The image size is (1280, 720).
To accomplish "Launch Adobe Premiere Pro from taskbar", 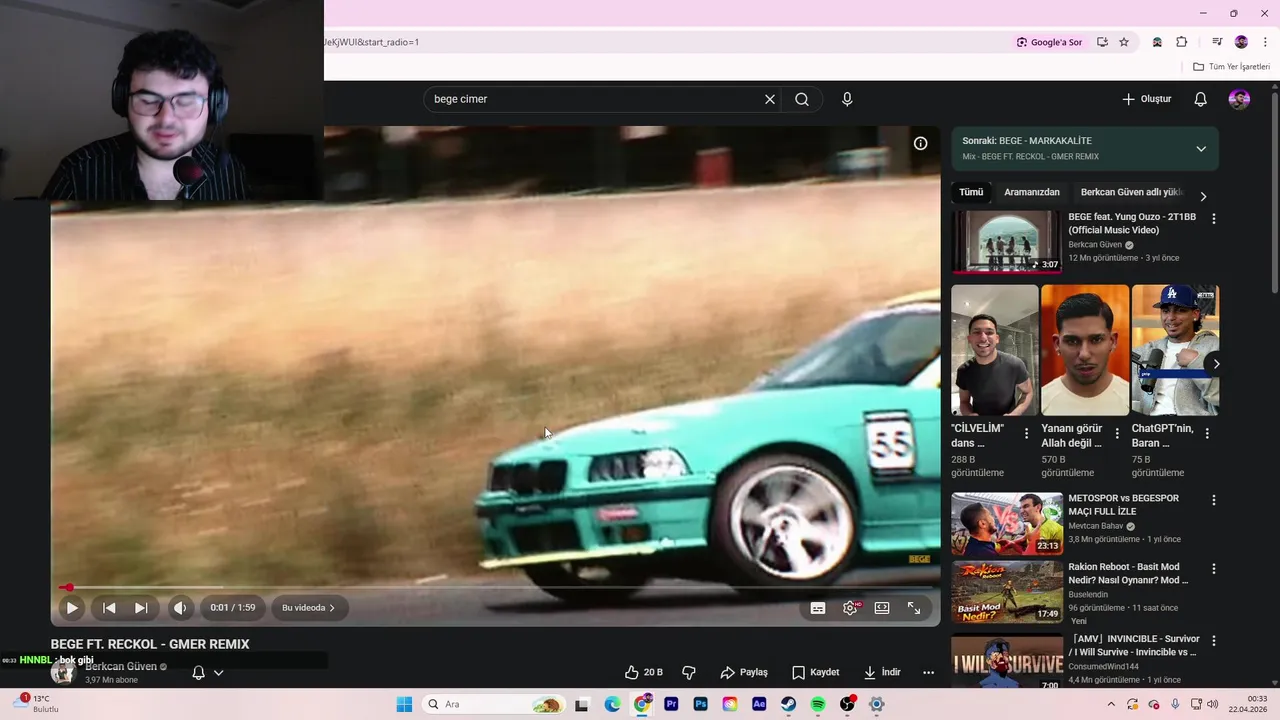I will pos(671,704).
